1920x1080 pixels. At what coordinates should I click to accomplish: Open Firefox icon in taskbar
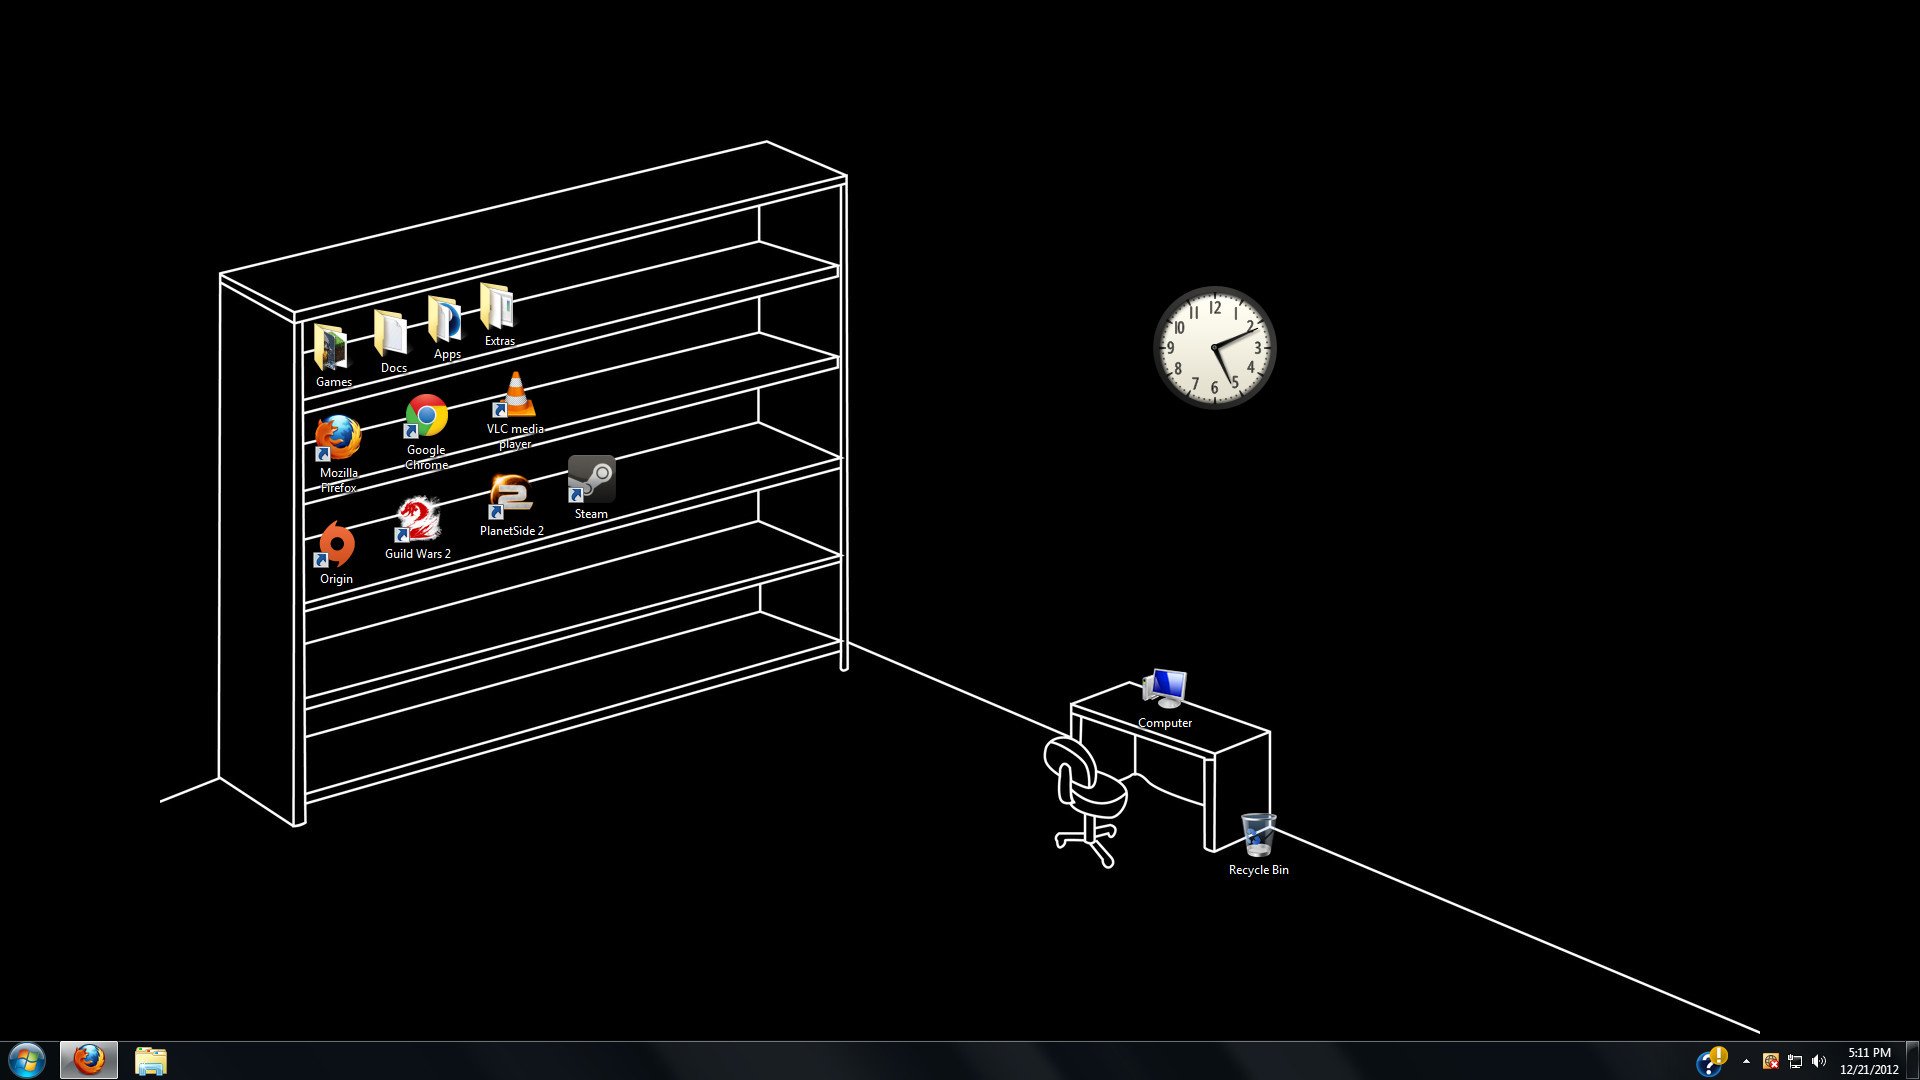[x=86, y=1060]
